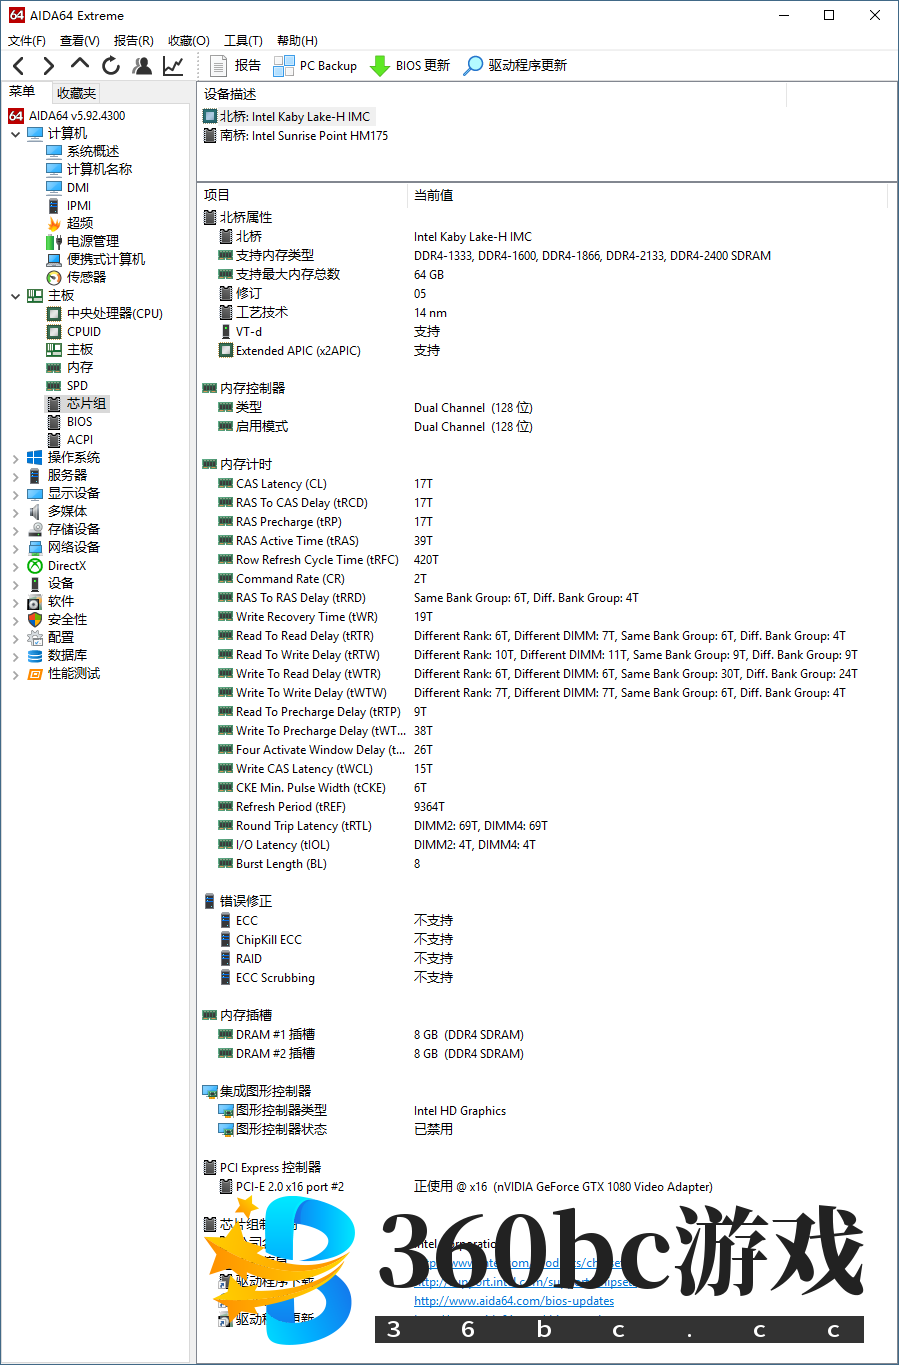This screenshot has height=1365, width=899.
Task: Click the Forward navigation arrow
Action: (49, 66)
